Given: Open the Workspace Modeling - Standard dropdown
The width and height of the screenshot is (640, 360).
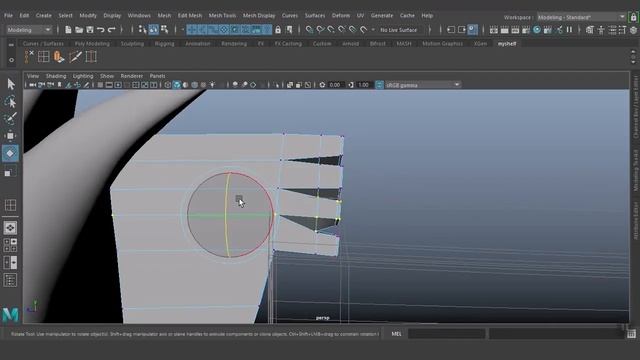Looking at the screenshot, I should click(x=581, y=17).
